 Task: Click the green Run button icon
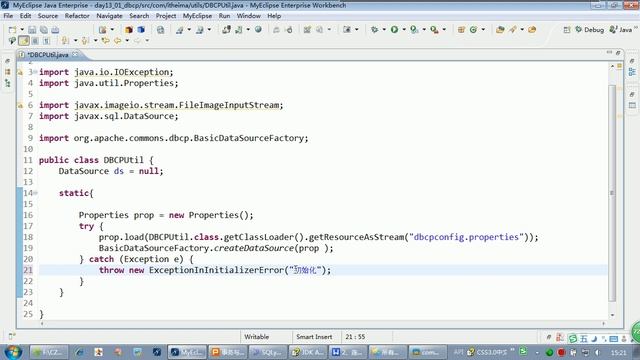pyautogui.click(x=394, y=30)
